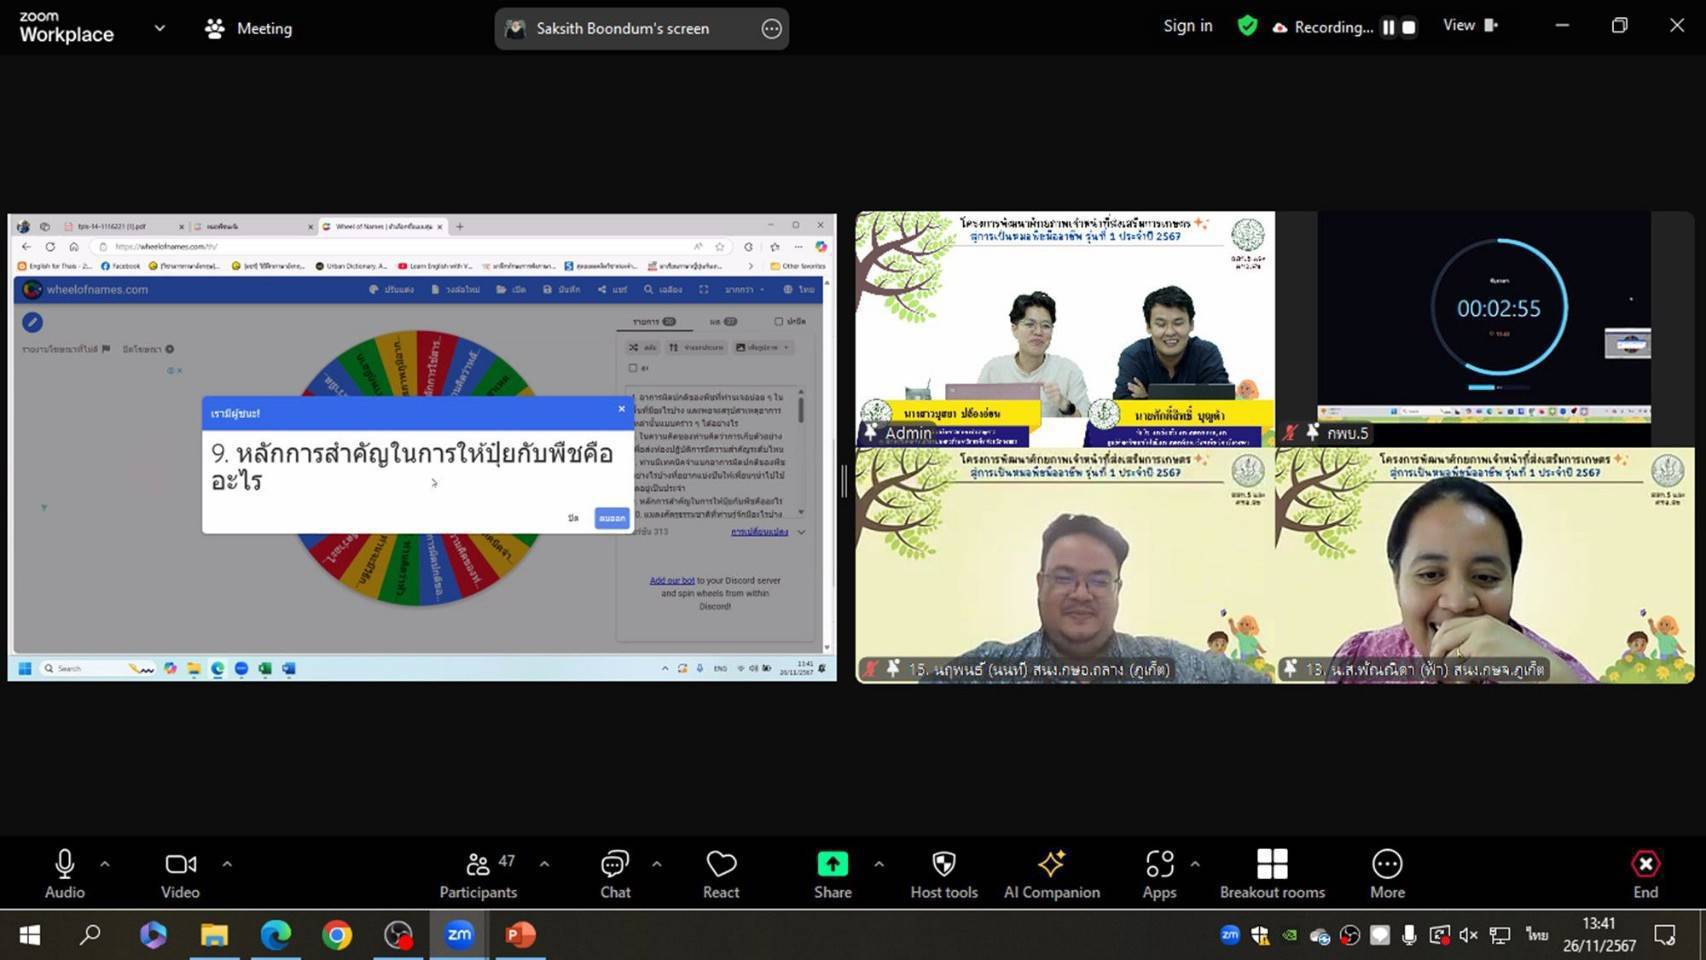
Task: Click the Recording status indicator
Action: (1323, 27)
